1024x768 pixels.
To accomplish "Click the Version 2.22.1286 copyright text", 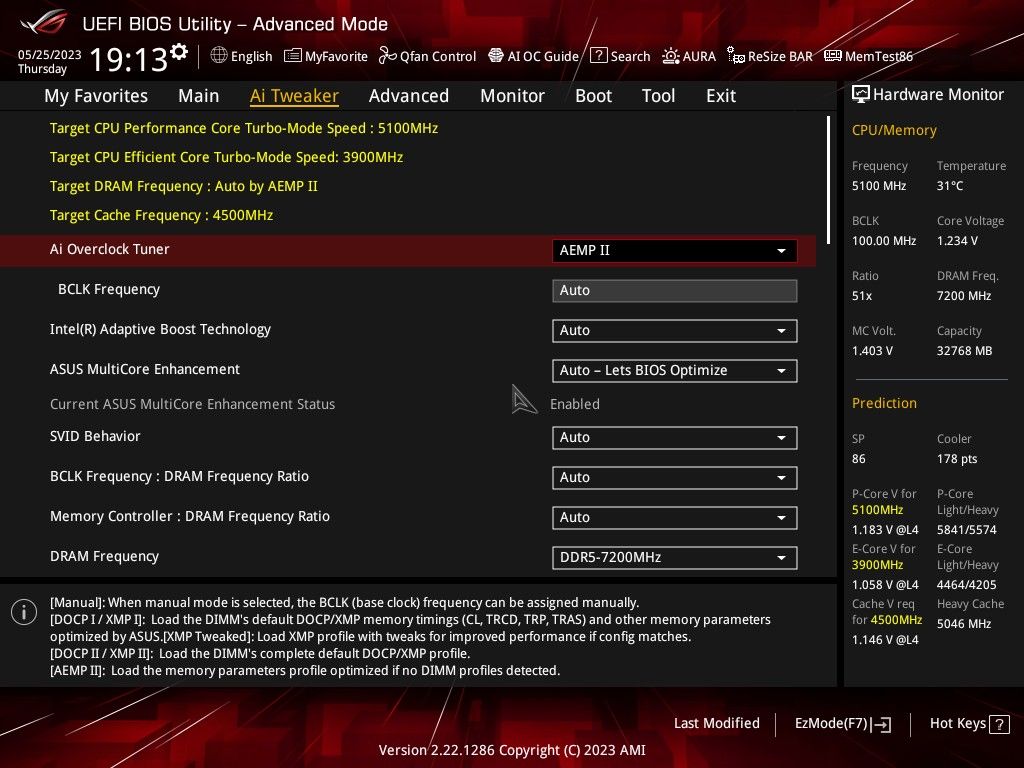I will pos(512,750).
